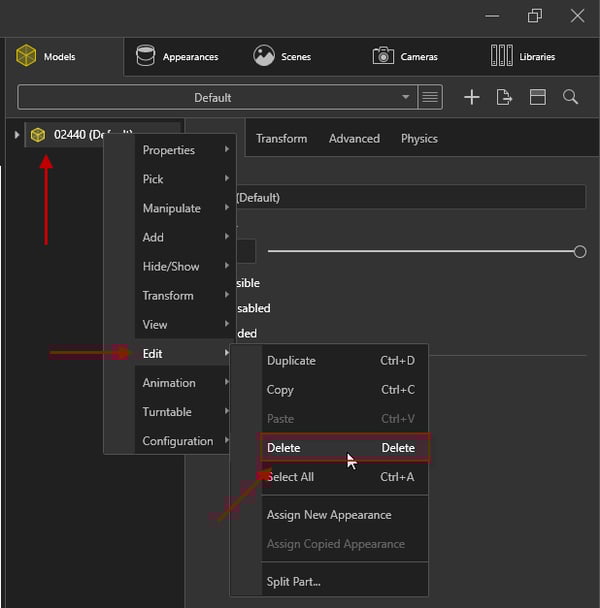Switch to the Transform properties tab
Screen dimensions: 600x608
pyautogui.click(x=282, y=139)
